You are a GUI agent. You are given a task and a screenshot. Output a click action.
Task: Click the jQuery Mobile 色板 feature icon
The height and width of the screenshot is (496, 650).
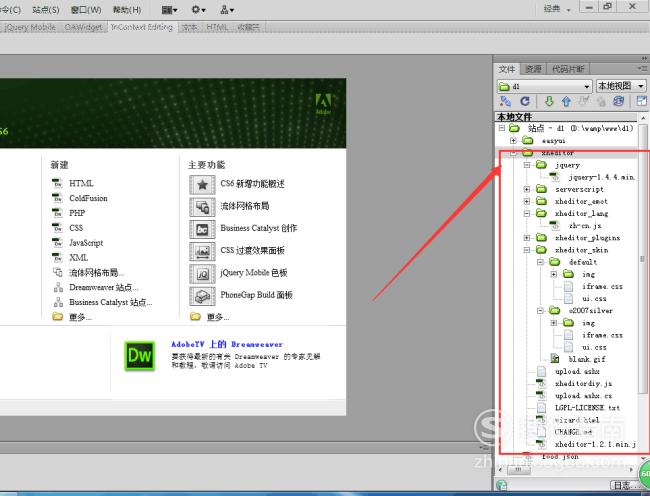click(x=202, y=274)
